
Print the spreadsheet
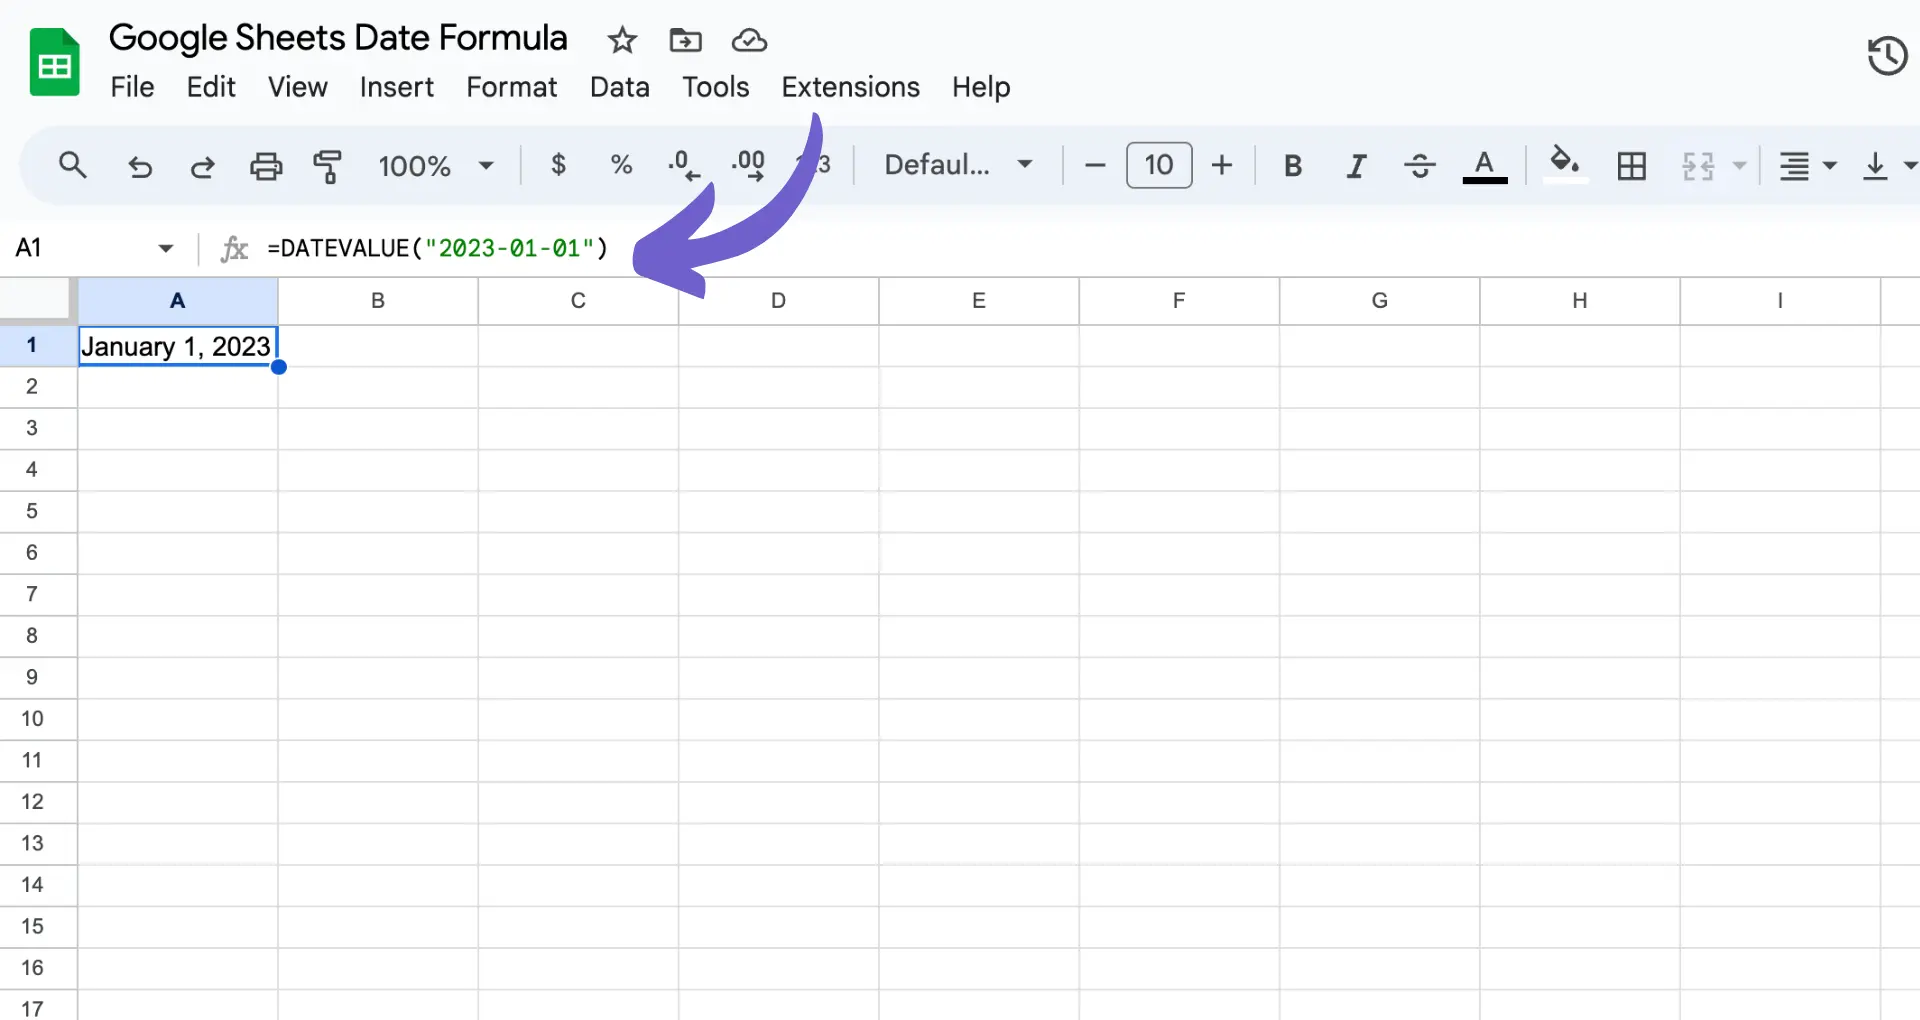[266, 166]
